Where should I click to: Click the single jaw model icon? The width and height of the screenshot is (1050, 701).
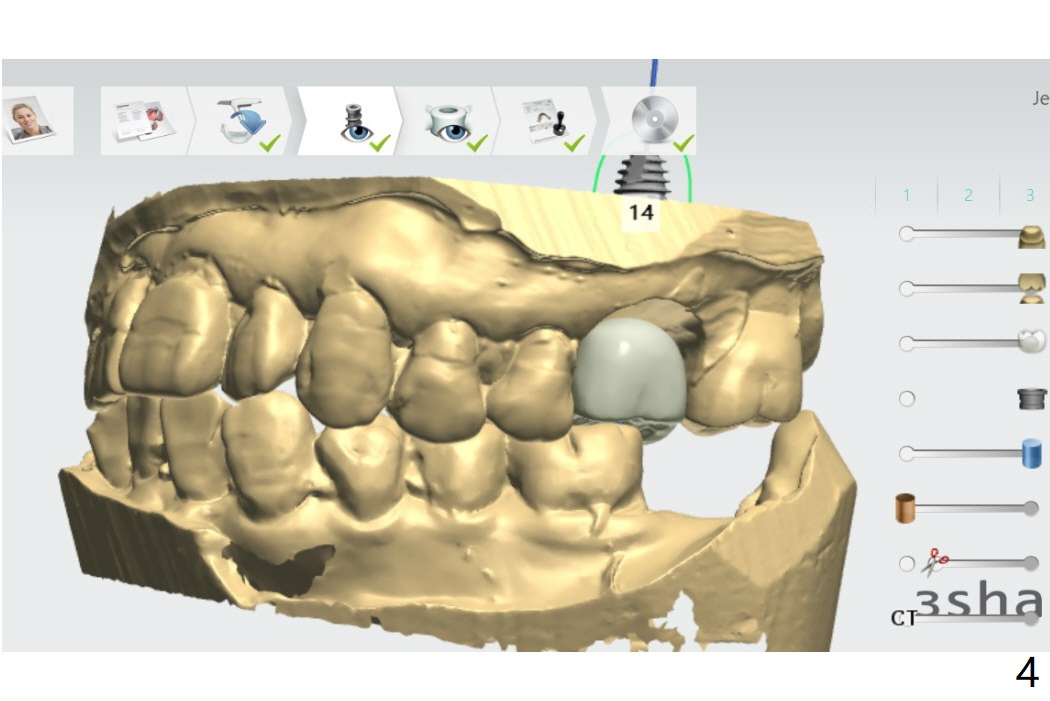(x=1031, y=236)
